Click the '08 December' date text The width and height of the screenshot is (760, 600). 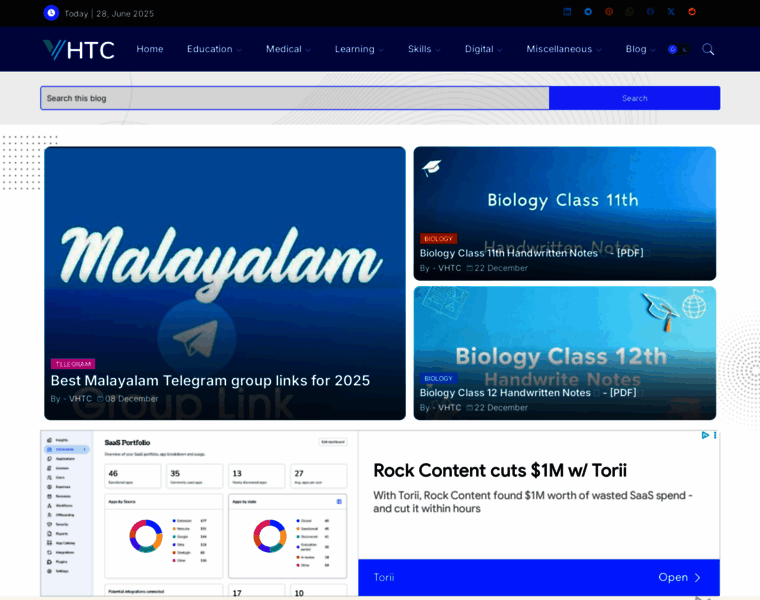(131, 398)
